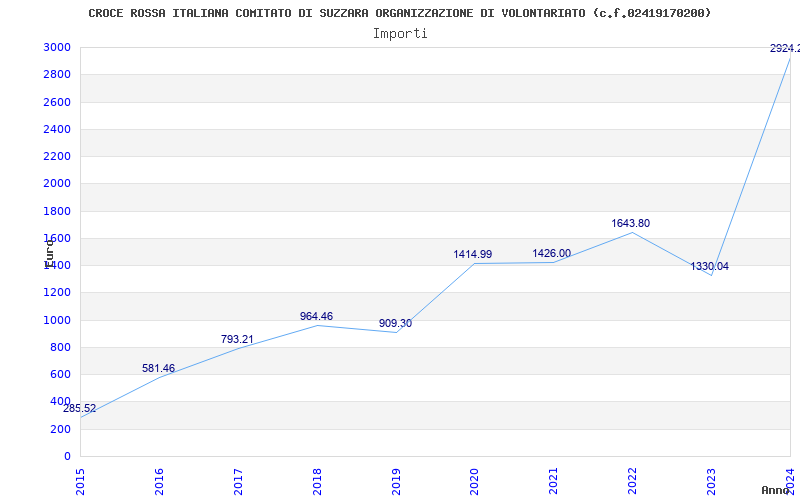Click the chart title CROCE ROSSA ITALIANA COMITATO DI SUZZARA

pyautogui.click(x=399, y=13)
